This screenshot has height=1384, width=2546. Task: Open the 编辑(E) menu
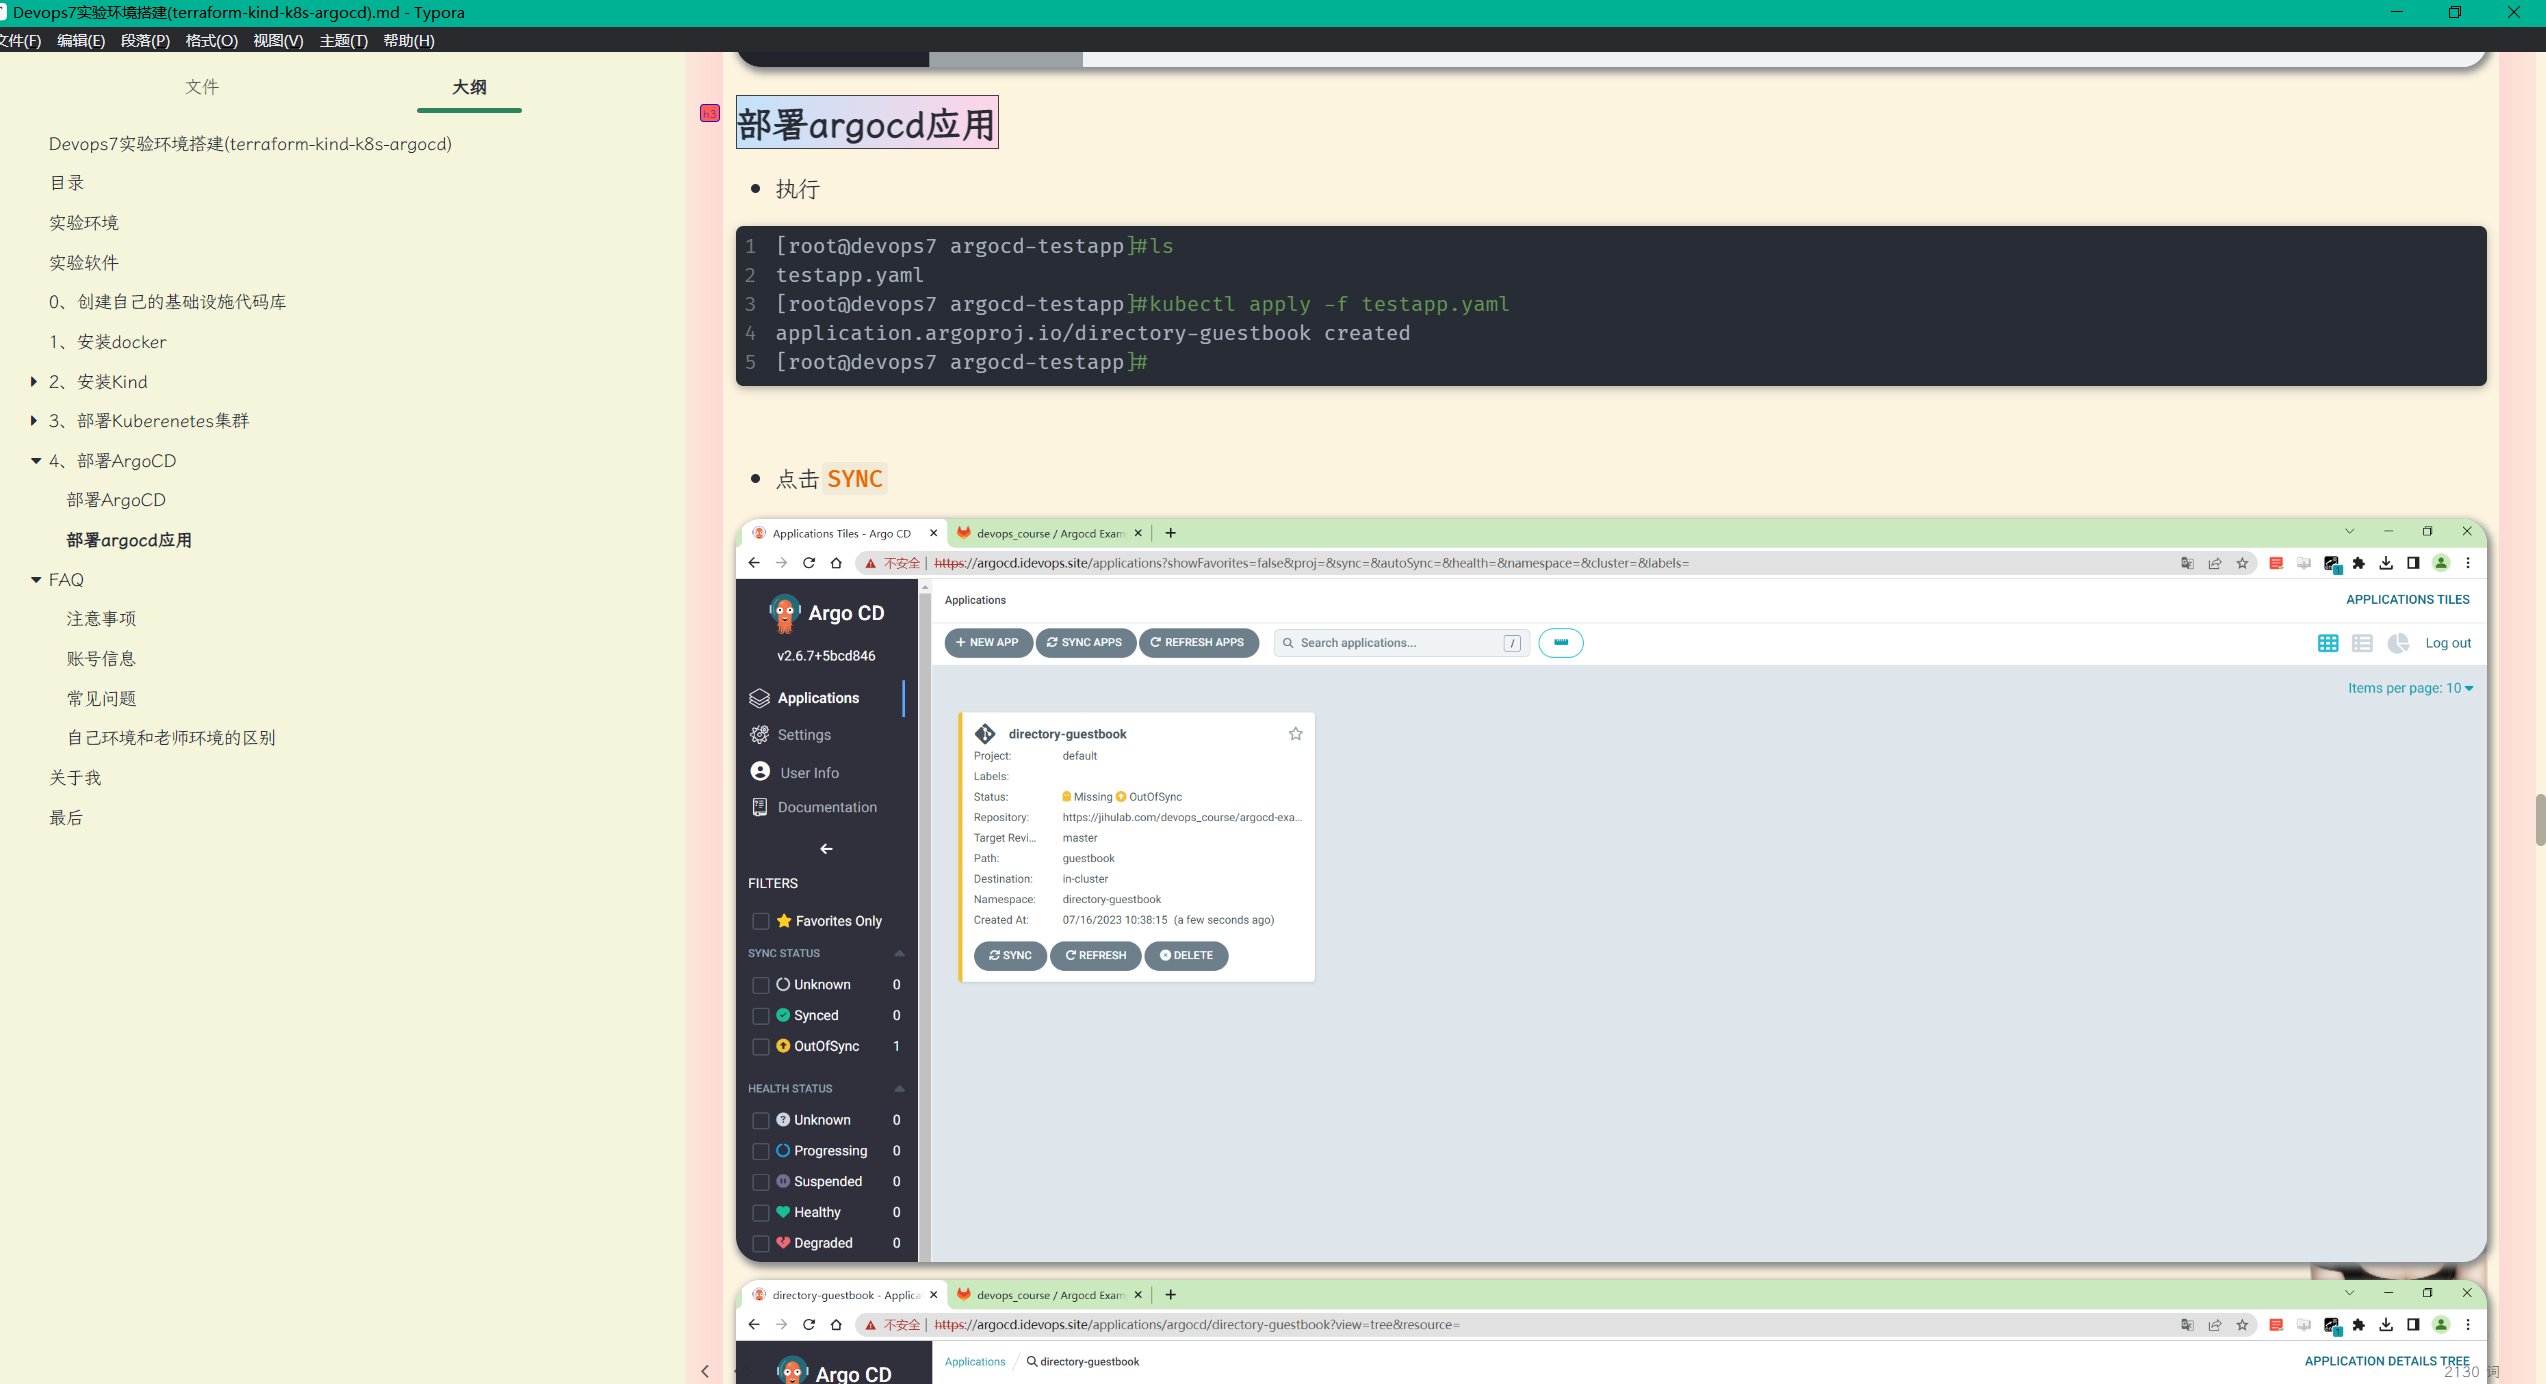pos(81,40)
